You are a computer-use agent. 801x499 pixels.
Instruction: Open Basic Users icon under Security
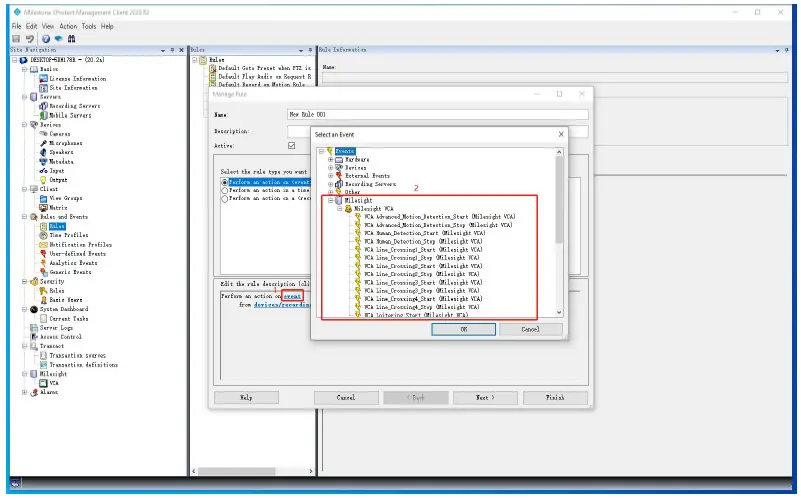[43, 300]
